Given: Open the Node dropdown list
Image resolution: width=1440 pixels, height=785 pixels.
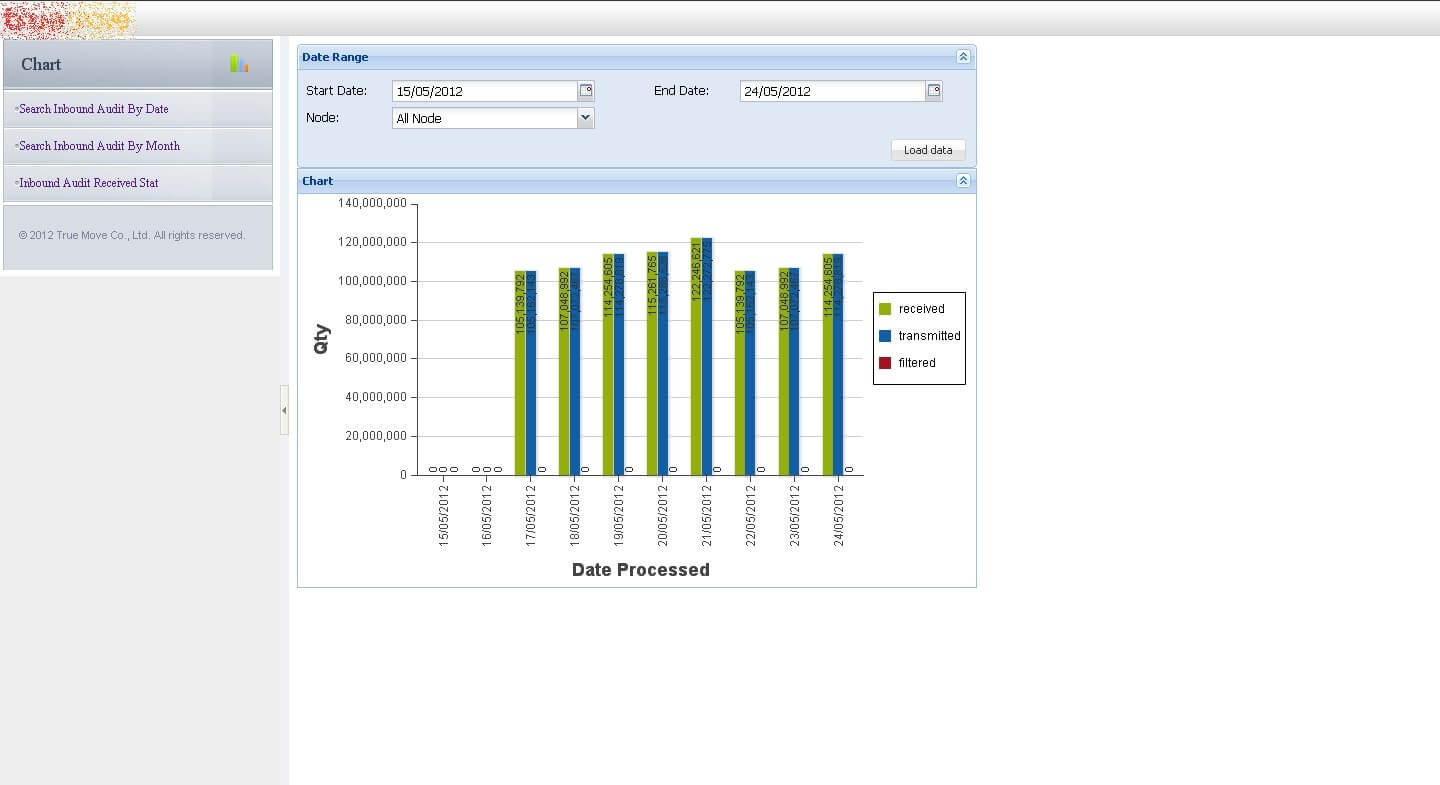Looking at the screenshot, I should [586, 118].
